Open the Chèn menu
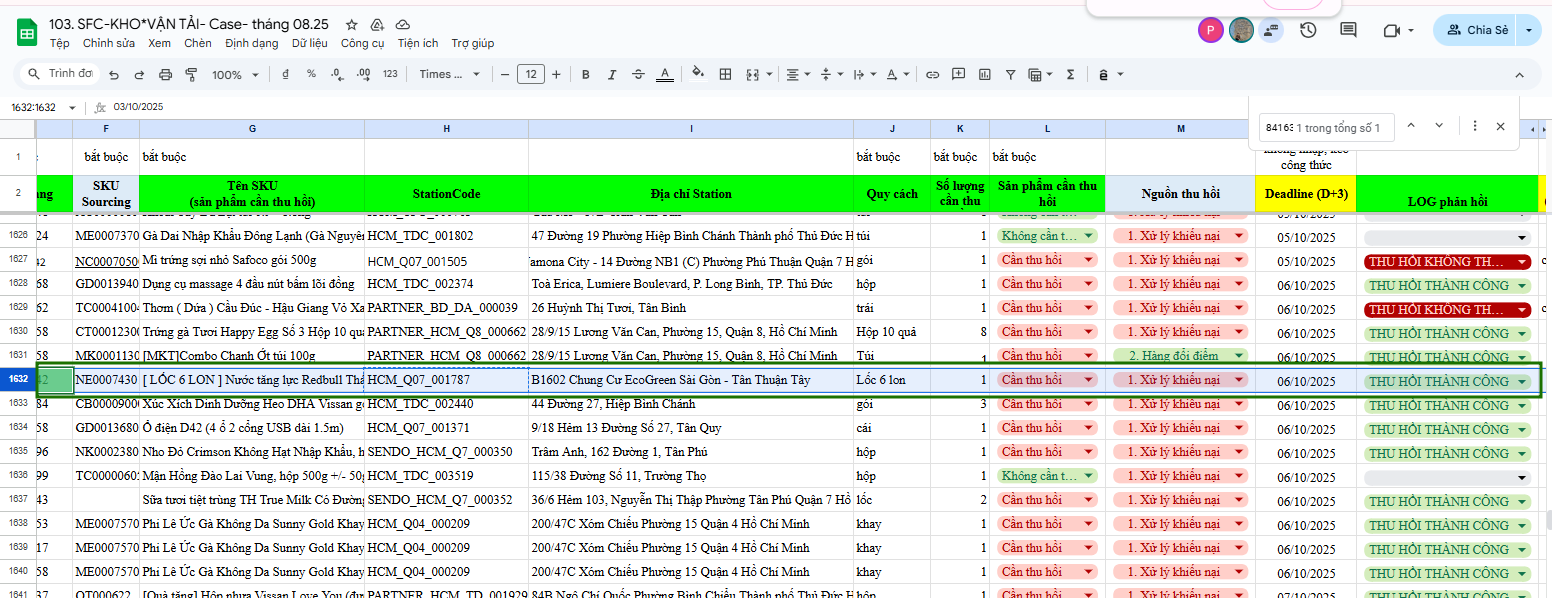 tap(198, 43)
